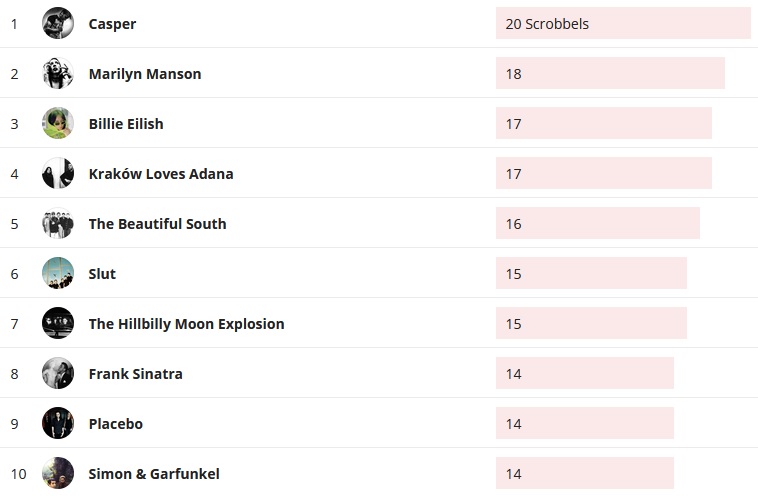758x496 pixels.
Task: Go to Marilyn Manson's artist page
Action: point(145,74)
